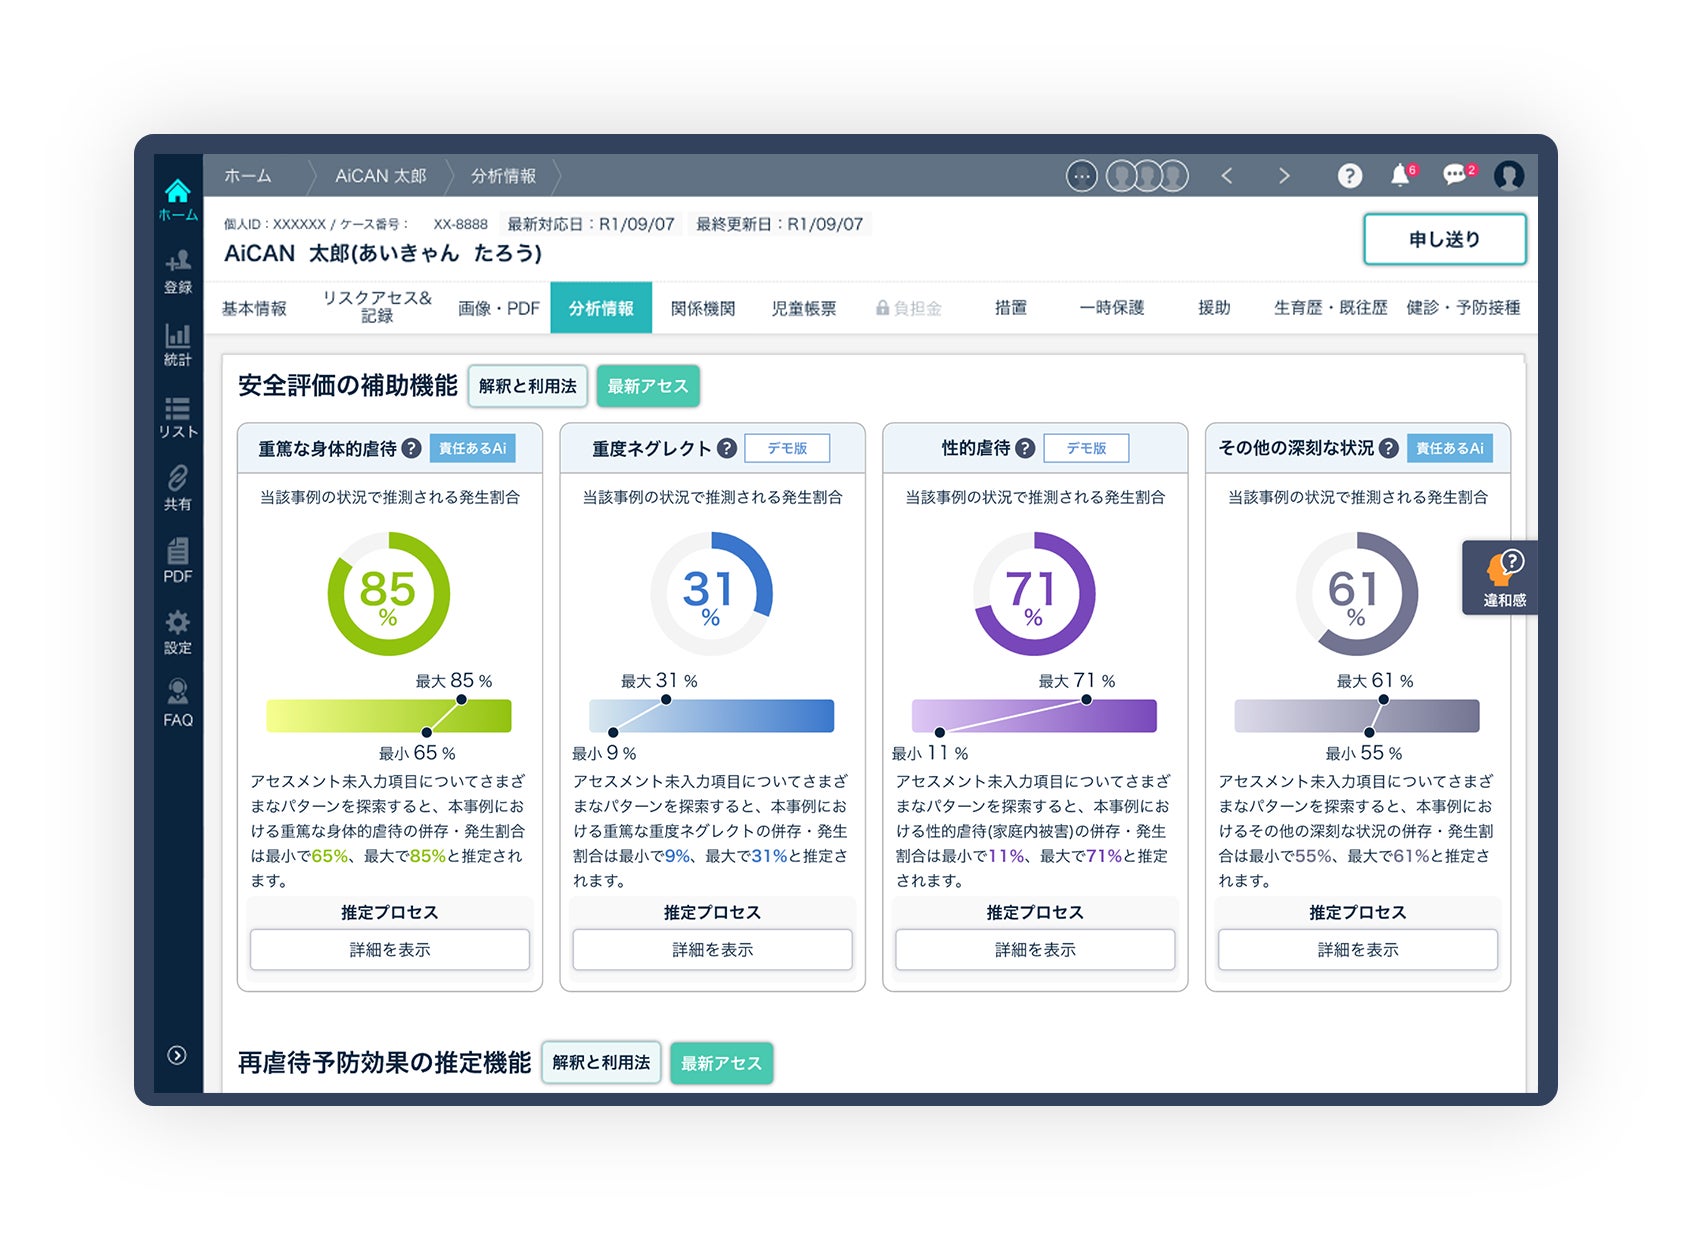The image size is (1694, 1242).
Task: Click AiCAN 太郎 breadcrumb
Action: coord(381,176)
